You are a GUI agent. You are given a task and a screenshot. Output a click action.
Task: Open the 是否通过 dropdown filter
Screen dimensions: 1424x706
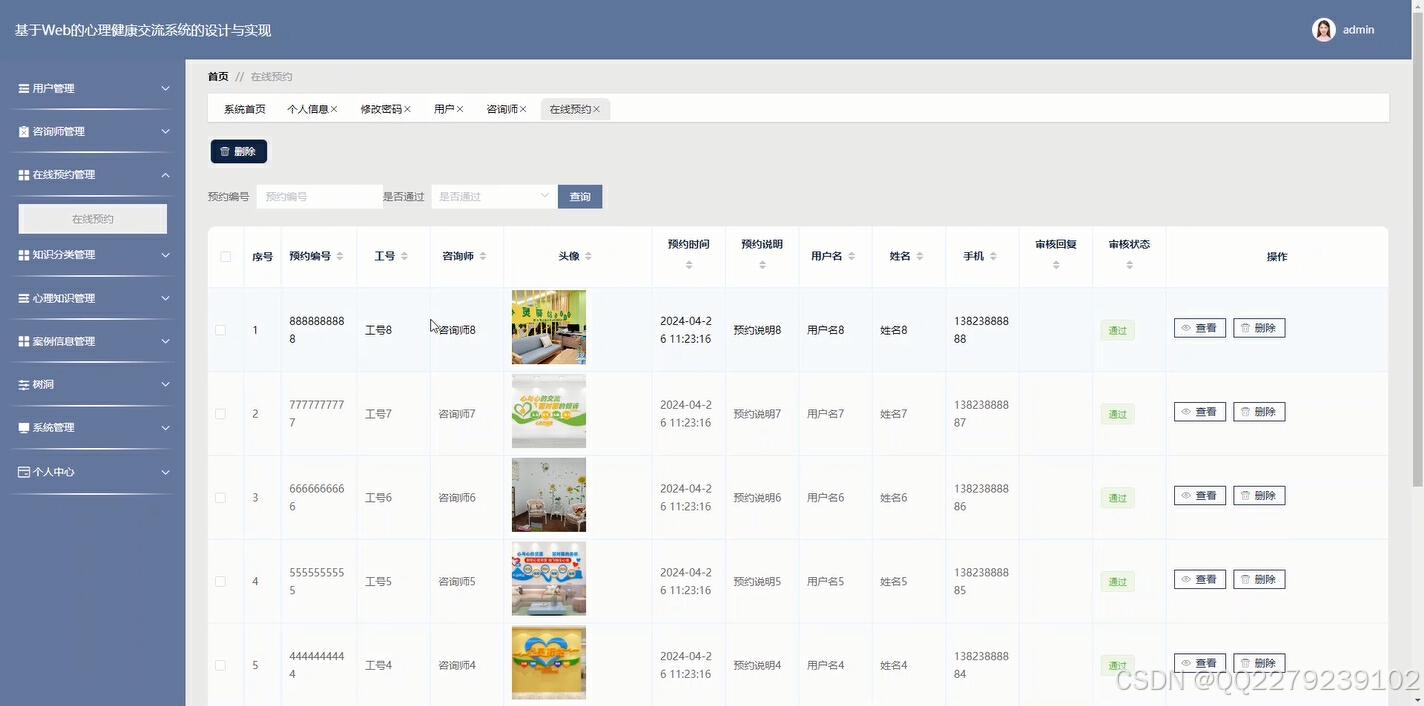point(492,196)
